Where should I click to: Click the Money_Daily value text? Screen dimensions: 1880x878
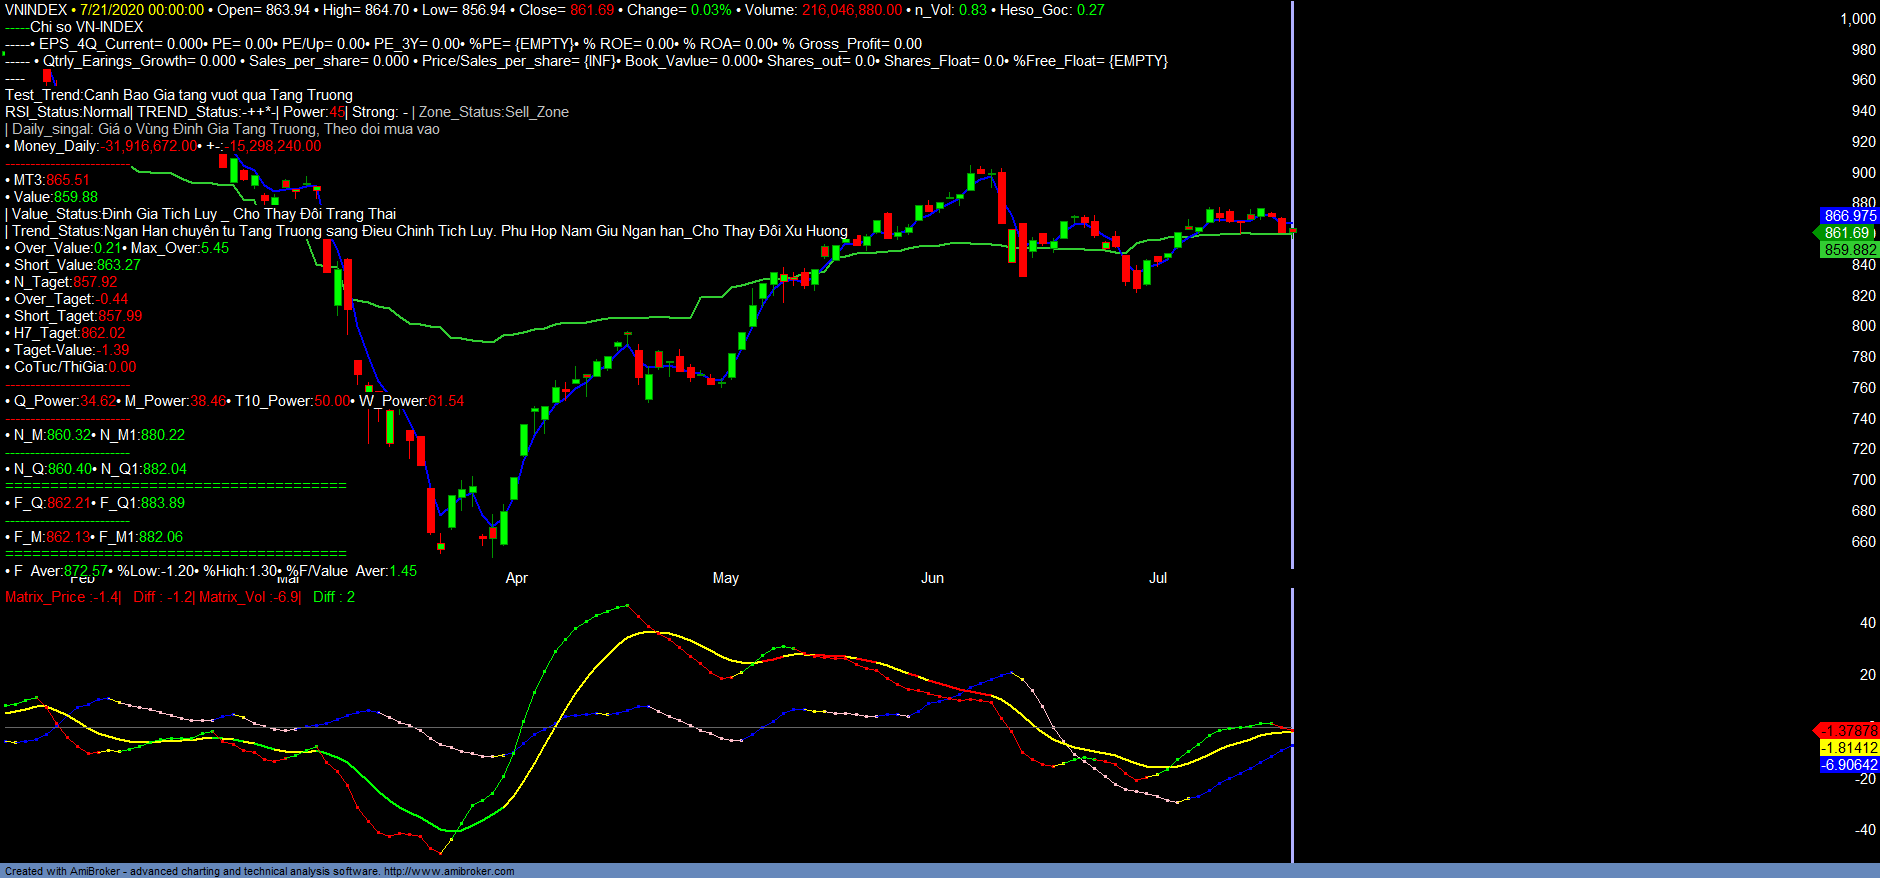tap(150, 146)
